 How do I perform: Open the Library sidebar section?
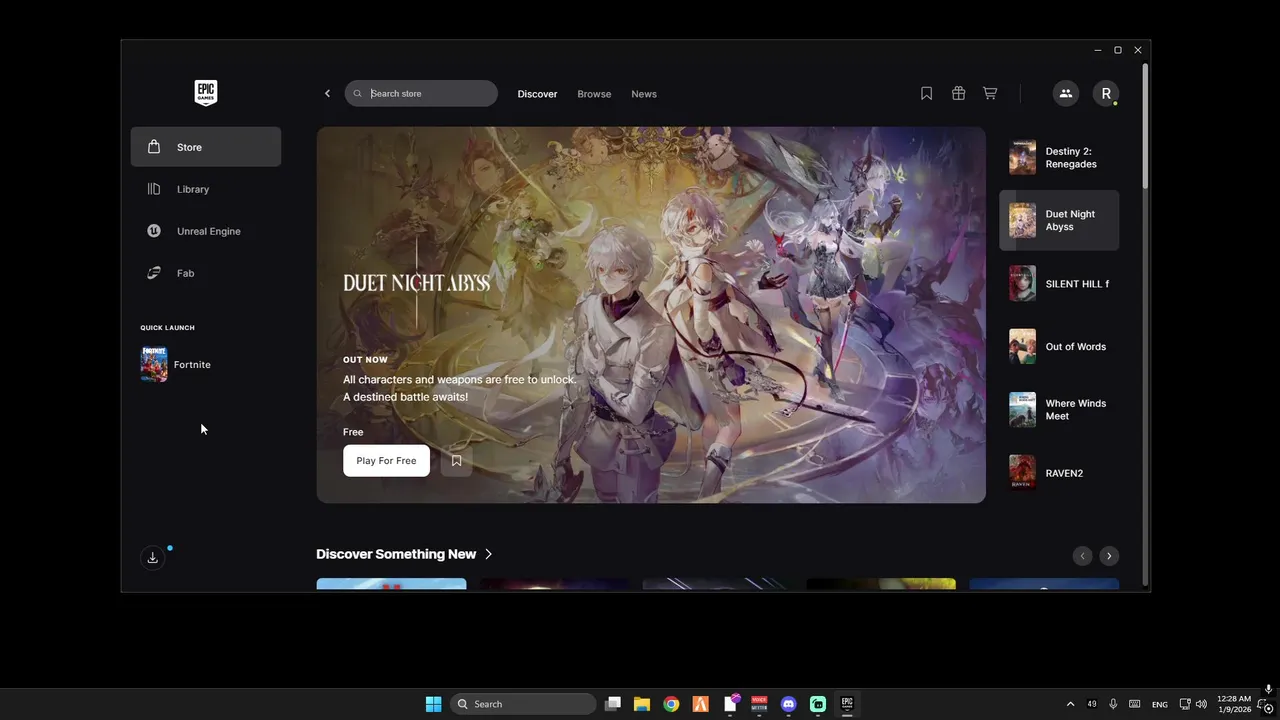[x=206, y=189]
